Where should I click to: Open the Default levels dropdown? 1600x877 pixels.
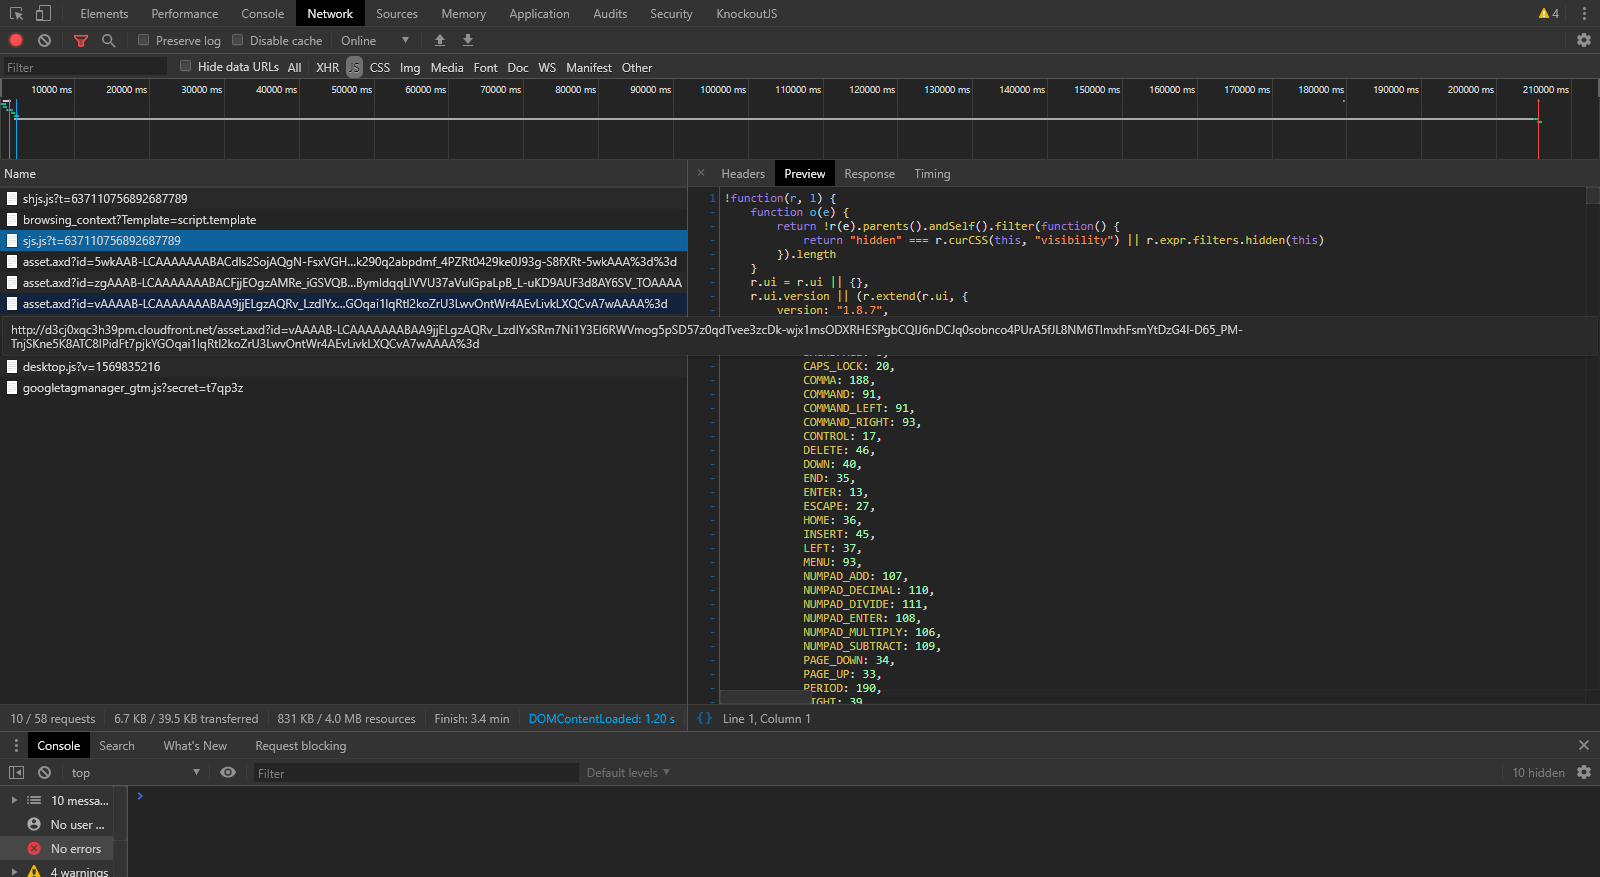[x=628, y=773]
